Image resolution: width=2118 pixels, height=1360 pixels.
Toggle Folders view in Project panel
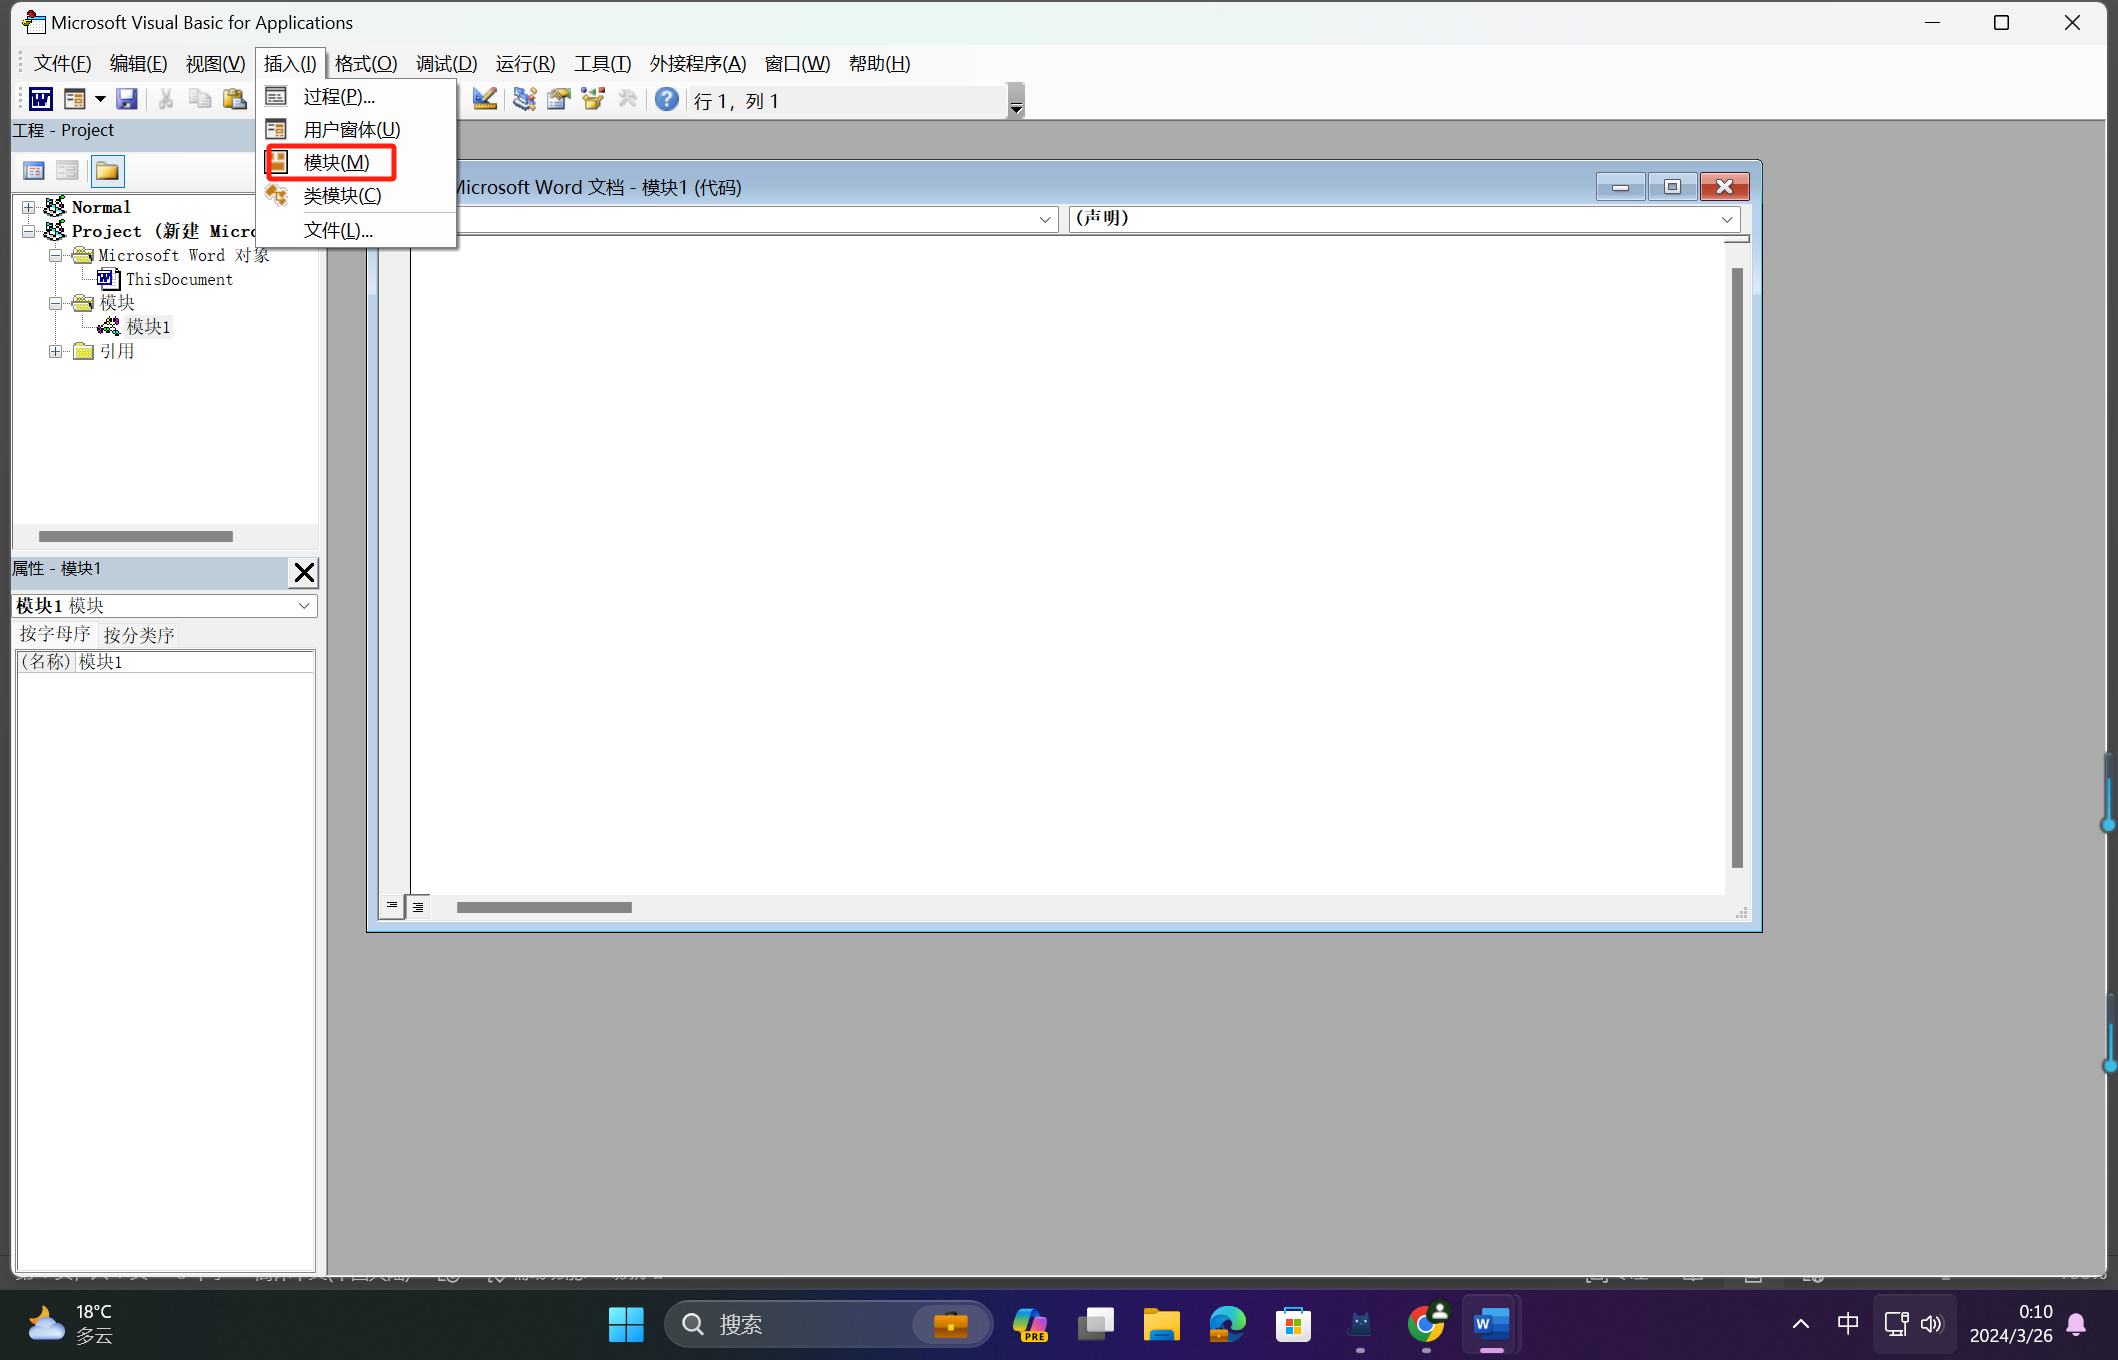107,171
